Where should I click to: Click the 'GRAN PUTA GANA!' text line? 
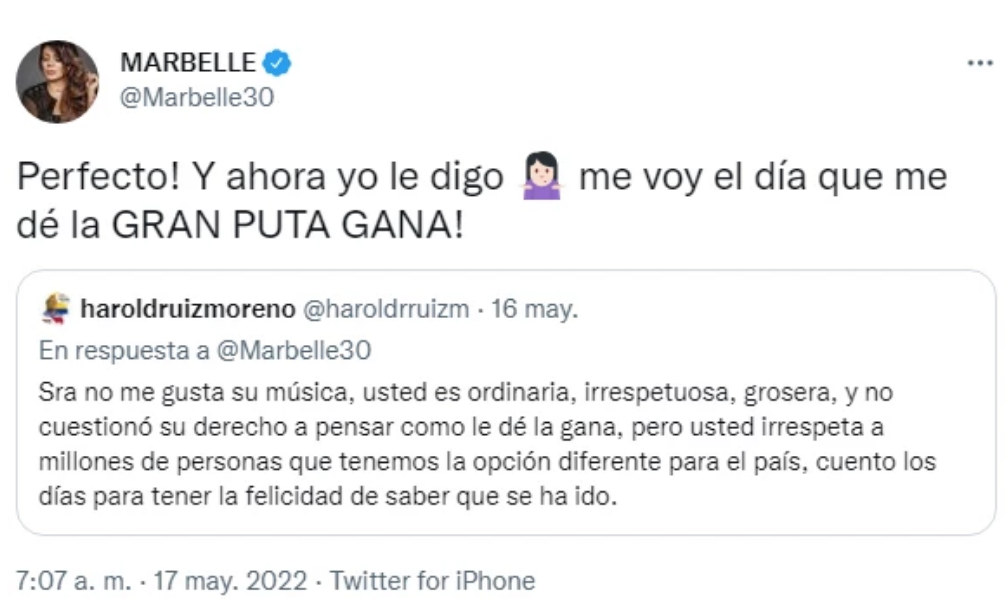pos(287,225)
